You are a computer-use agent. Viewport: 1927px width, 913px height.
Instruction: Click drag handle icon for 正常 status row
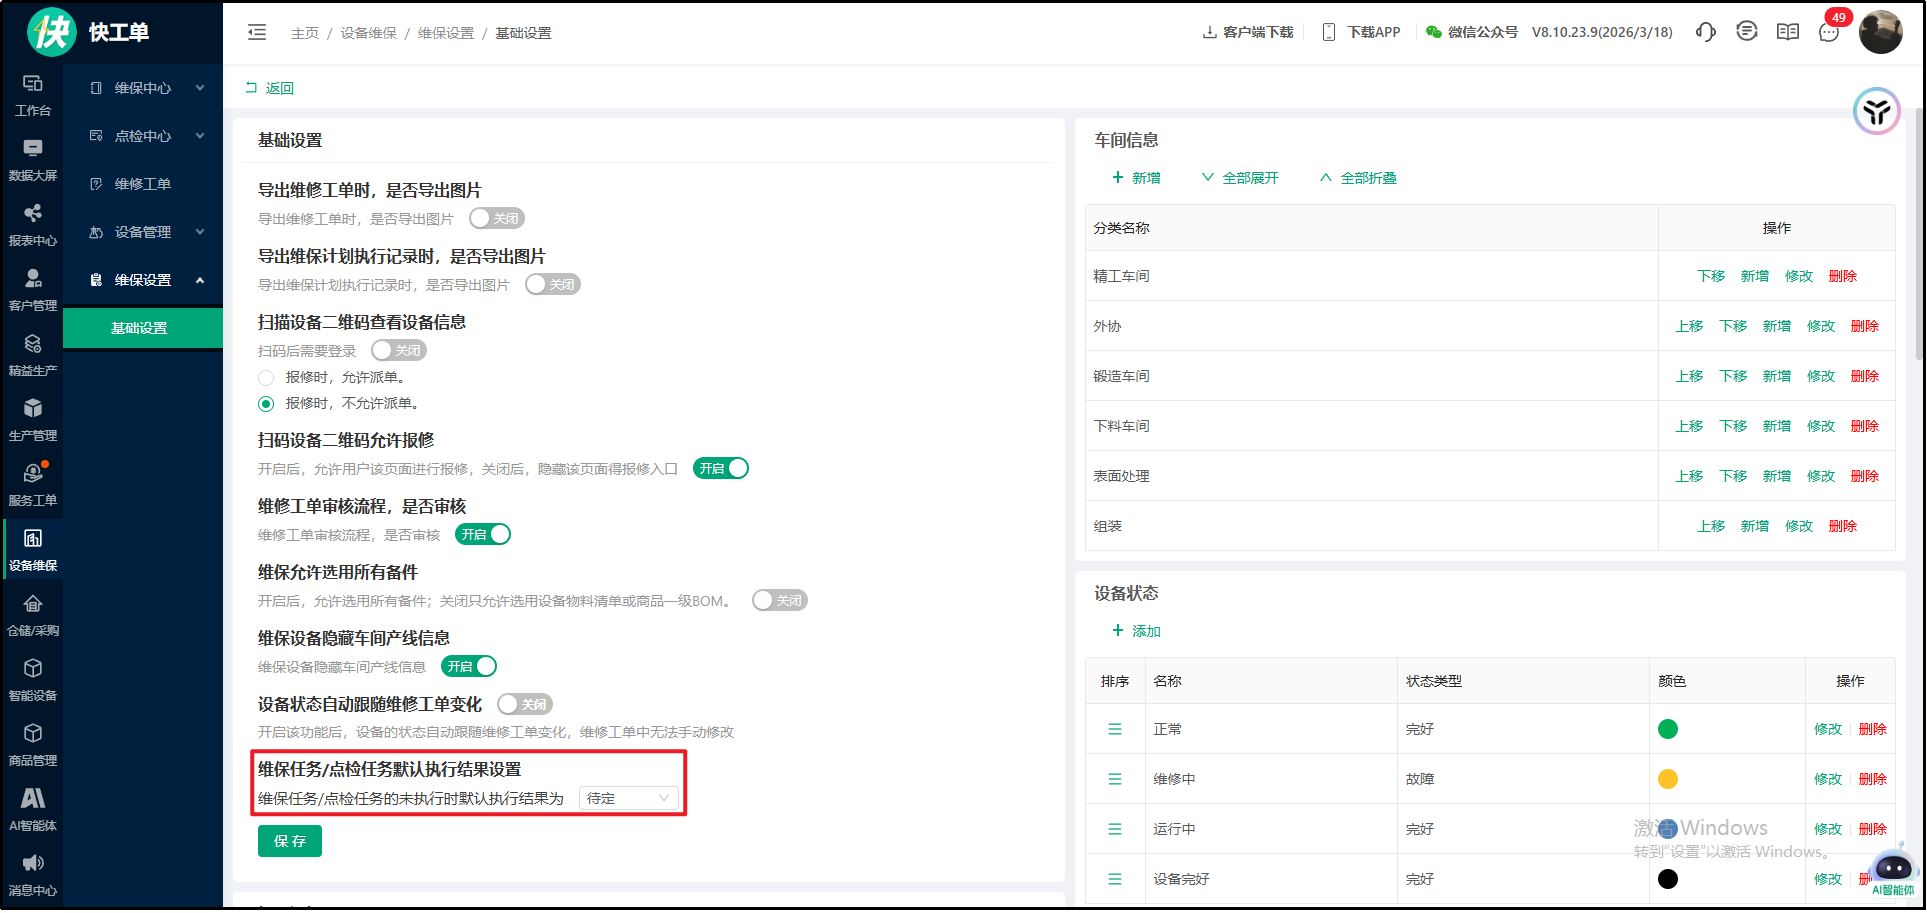tap(1115, 729)
